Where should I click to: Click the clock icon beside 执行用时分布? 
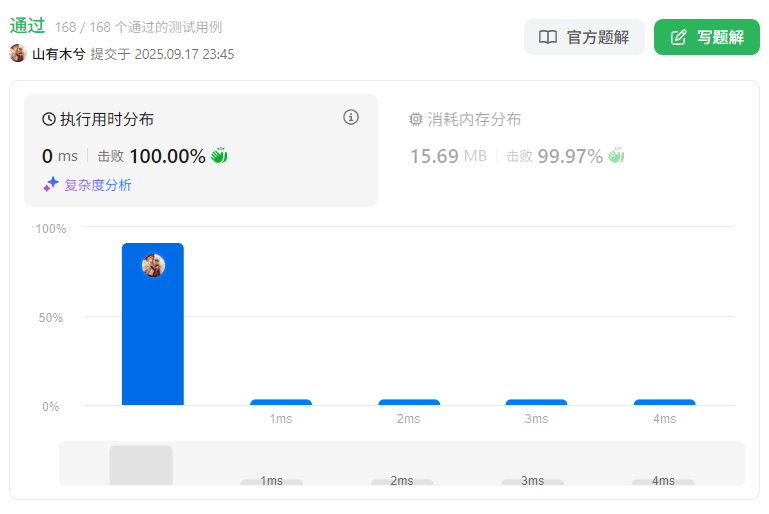pos(49,119)
